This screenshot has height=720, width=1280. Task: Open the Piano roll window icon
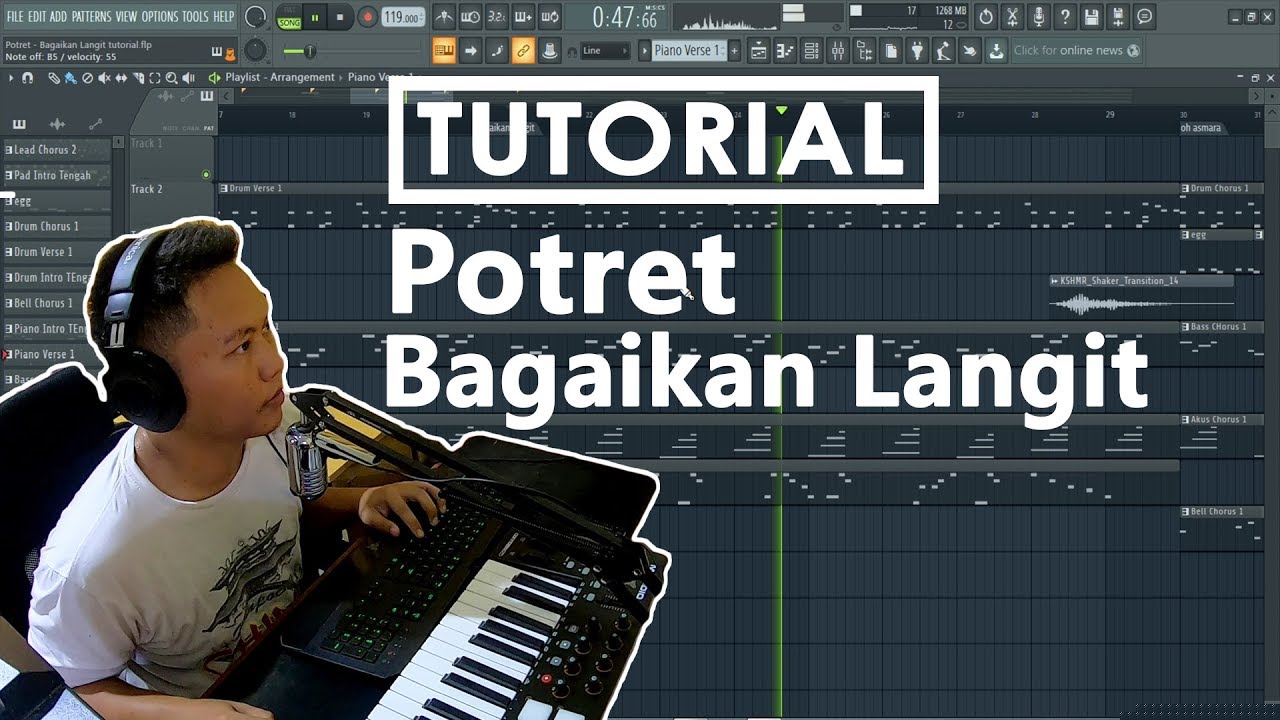coord(785,51)
